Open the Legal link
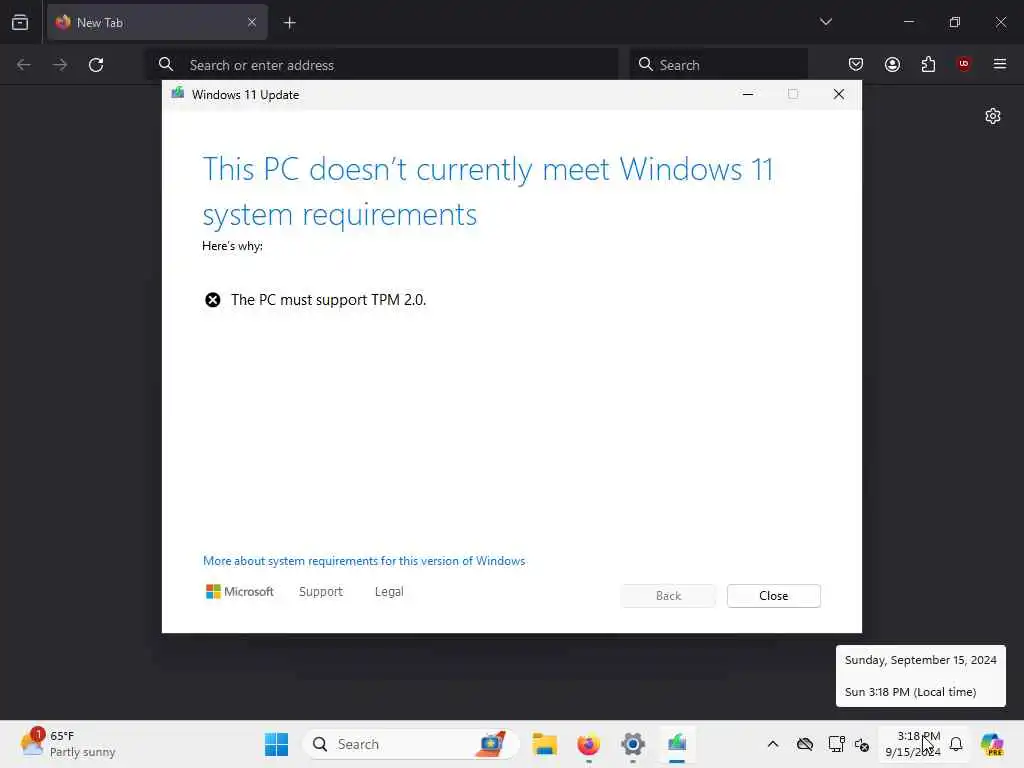The height and width of the screenshot is (768, 1024). pos(389,592)
